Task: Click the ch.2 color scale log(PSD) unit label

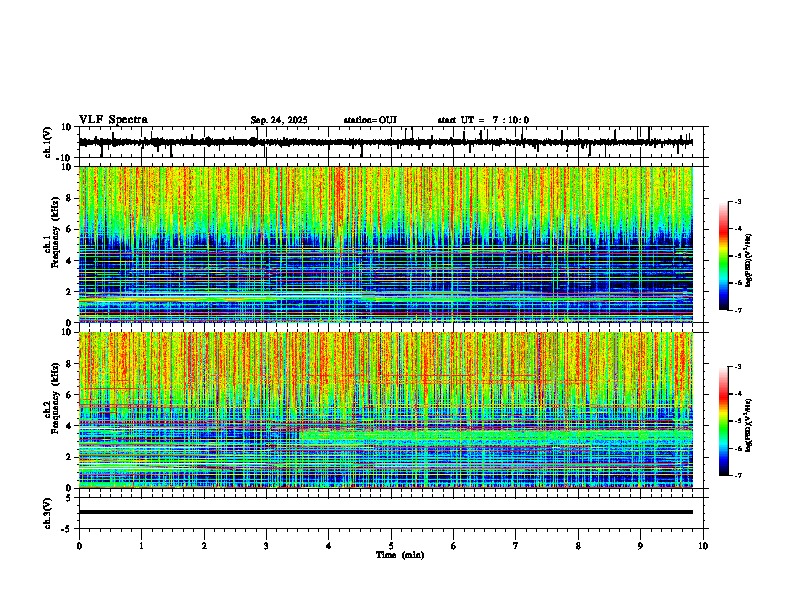Action: pyautogui.click(x=749, y=425)
